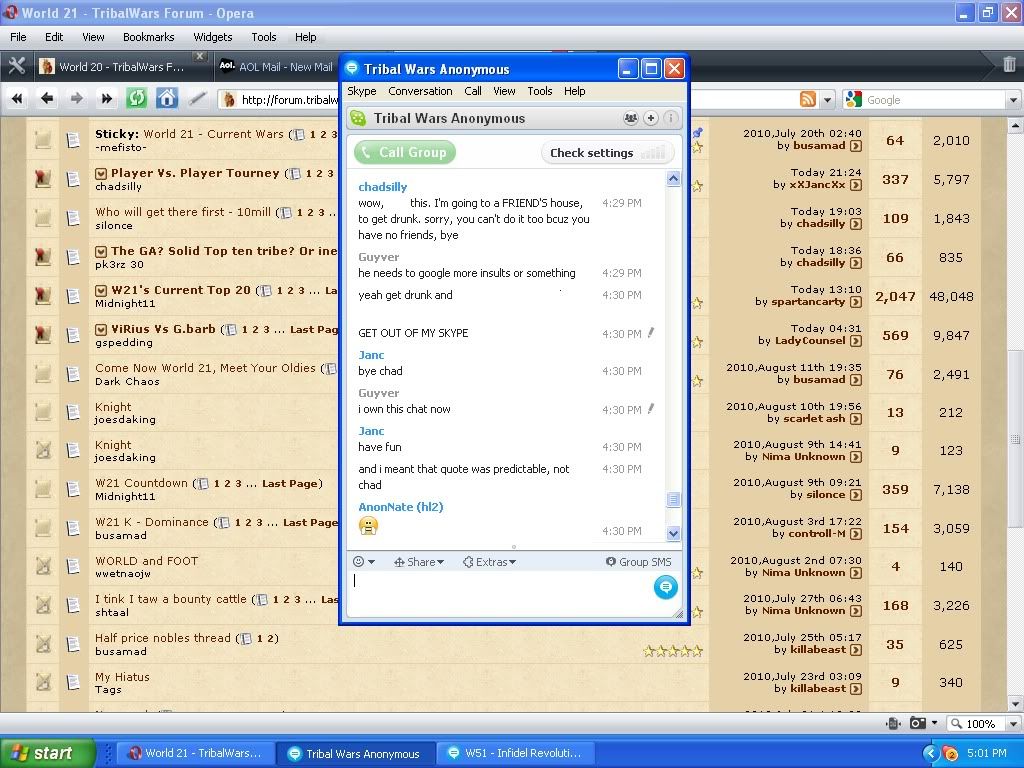Click the Skype group participants icon
Viewport: 1024px width, 768px height.
click(x=630, y=118)
